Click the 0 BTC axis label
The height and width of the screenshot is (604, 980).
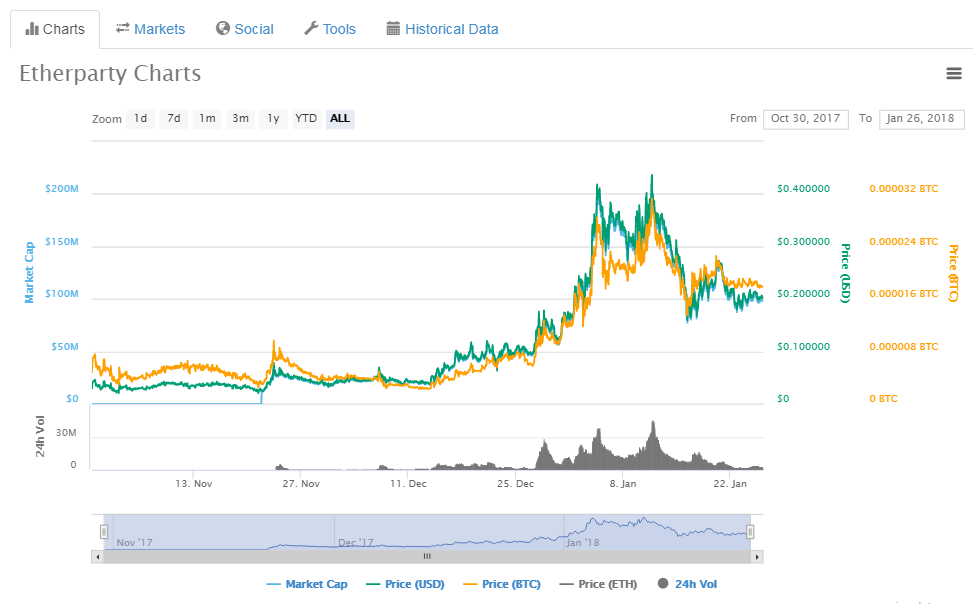point(884,399)
